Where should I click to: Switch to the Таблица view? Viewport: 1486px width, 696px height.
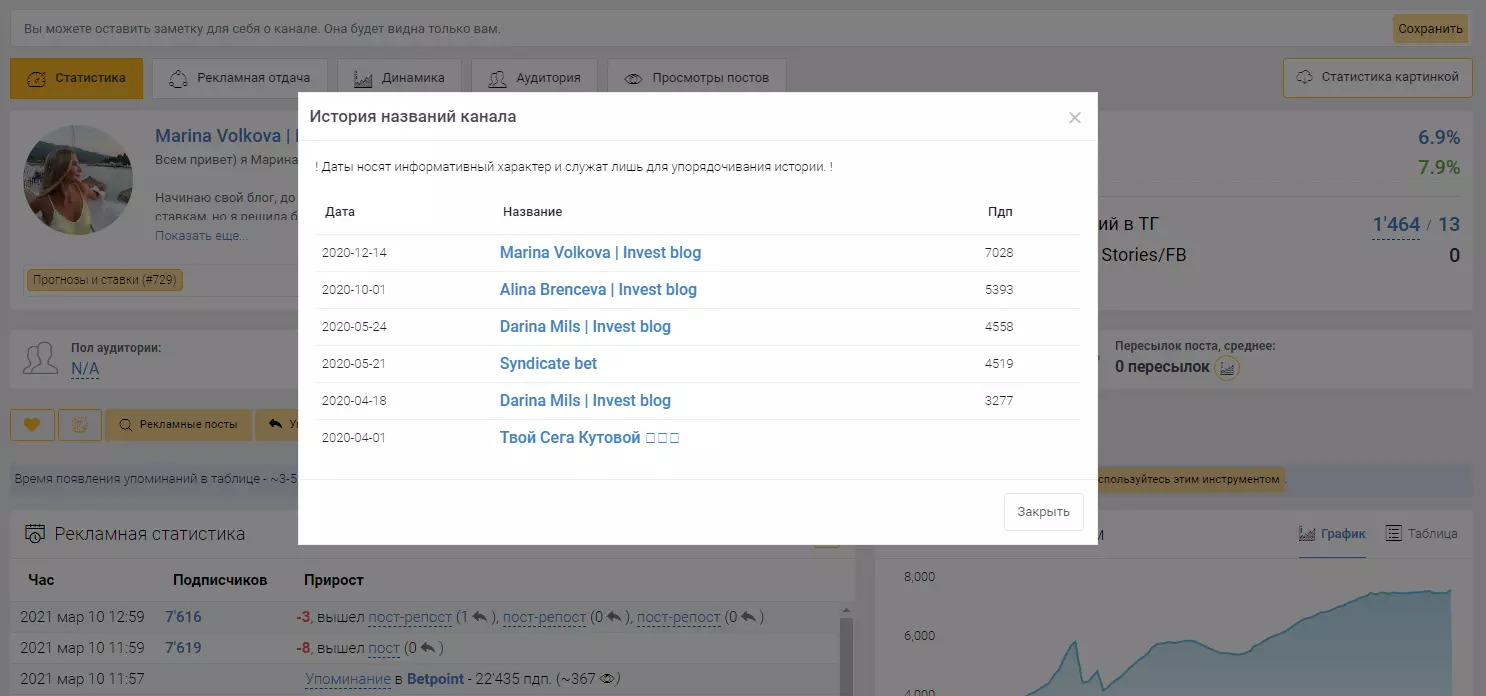point(1422,534)
